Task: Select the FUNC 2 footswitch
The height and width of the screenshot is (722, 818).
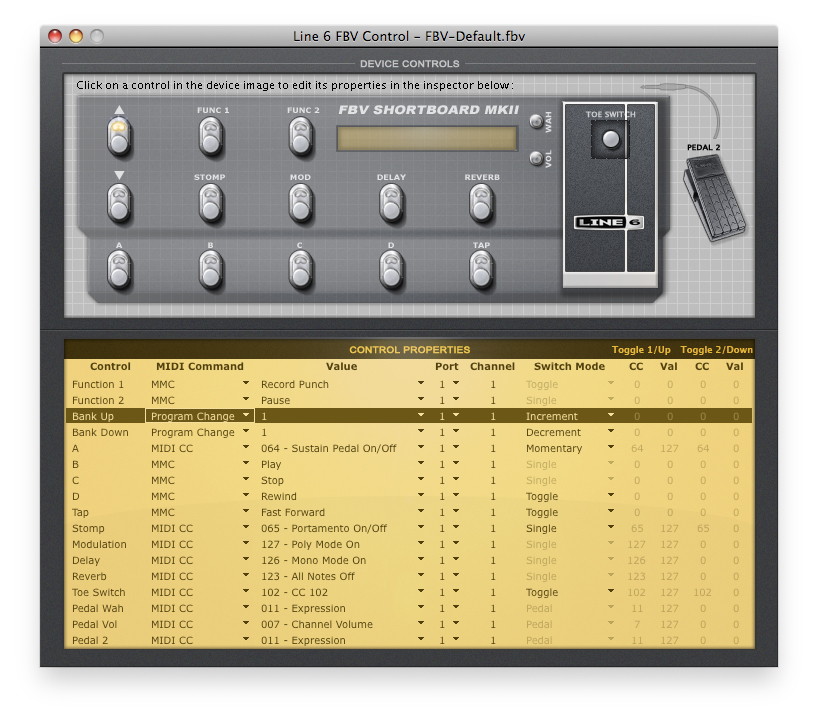Action: (301, 136)
